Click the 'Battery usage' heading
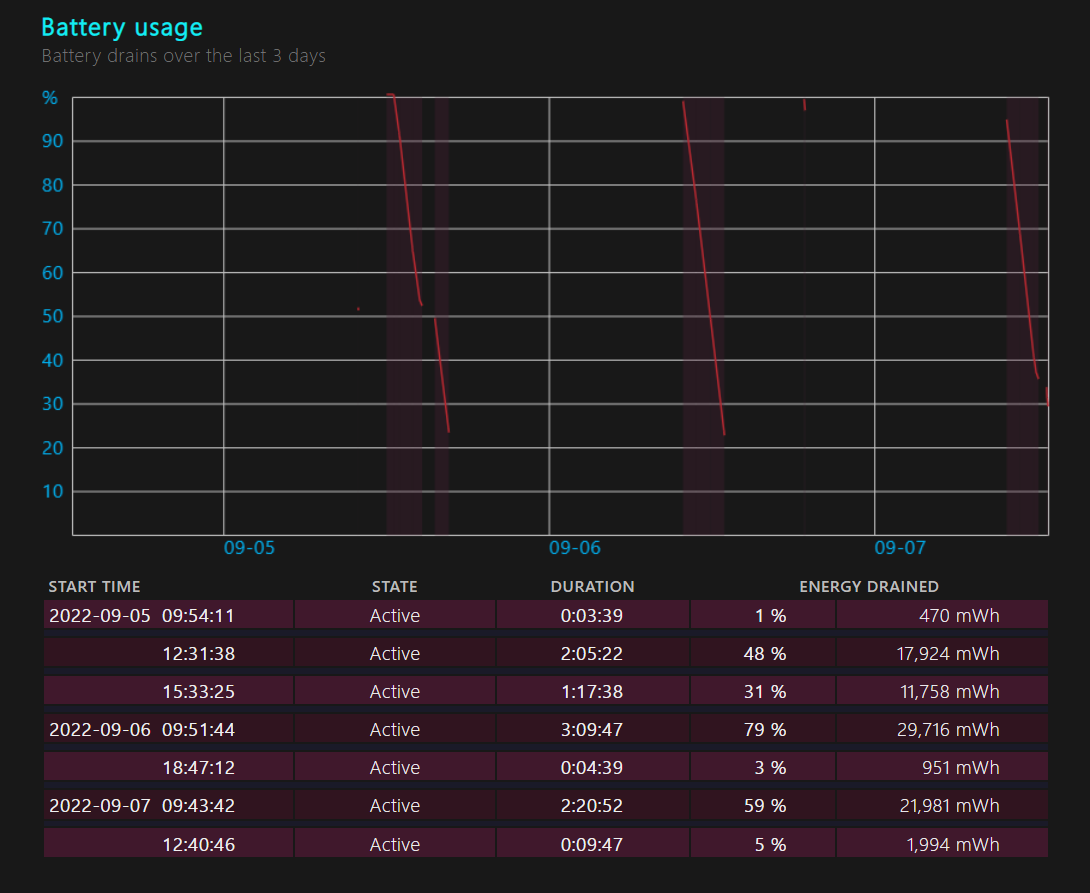 pos(122,27)
